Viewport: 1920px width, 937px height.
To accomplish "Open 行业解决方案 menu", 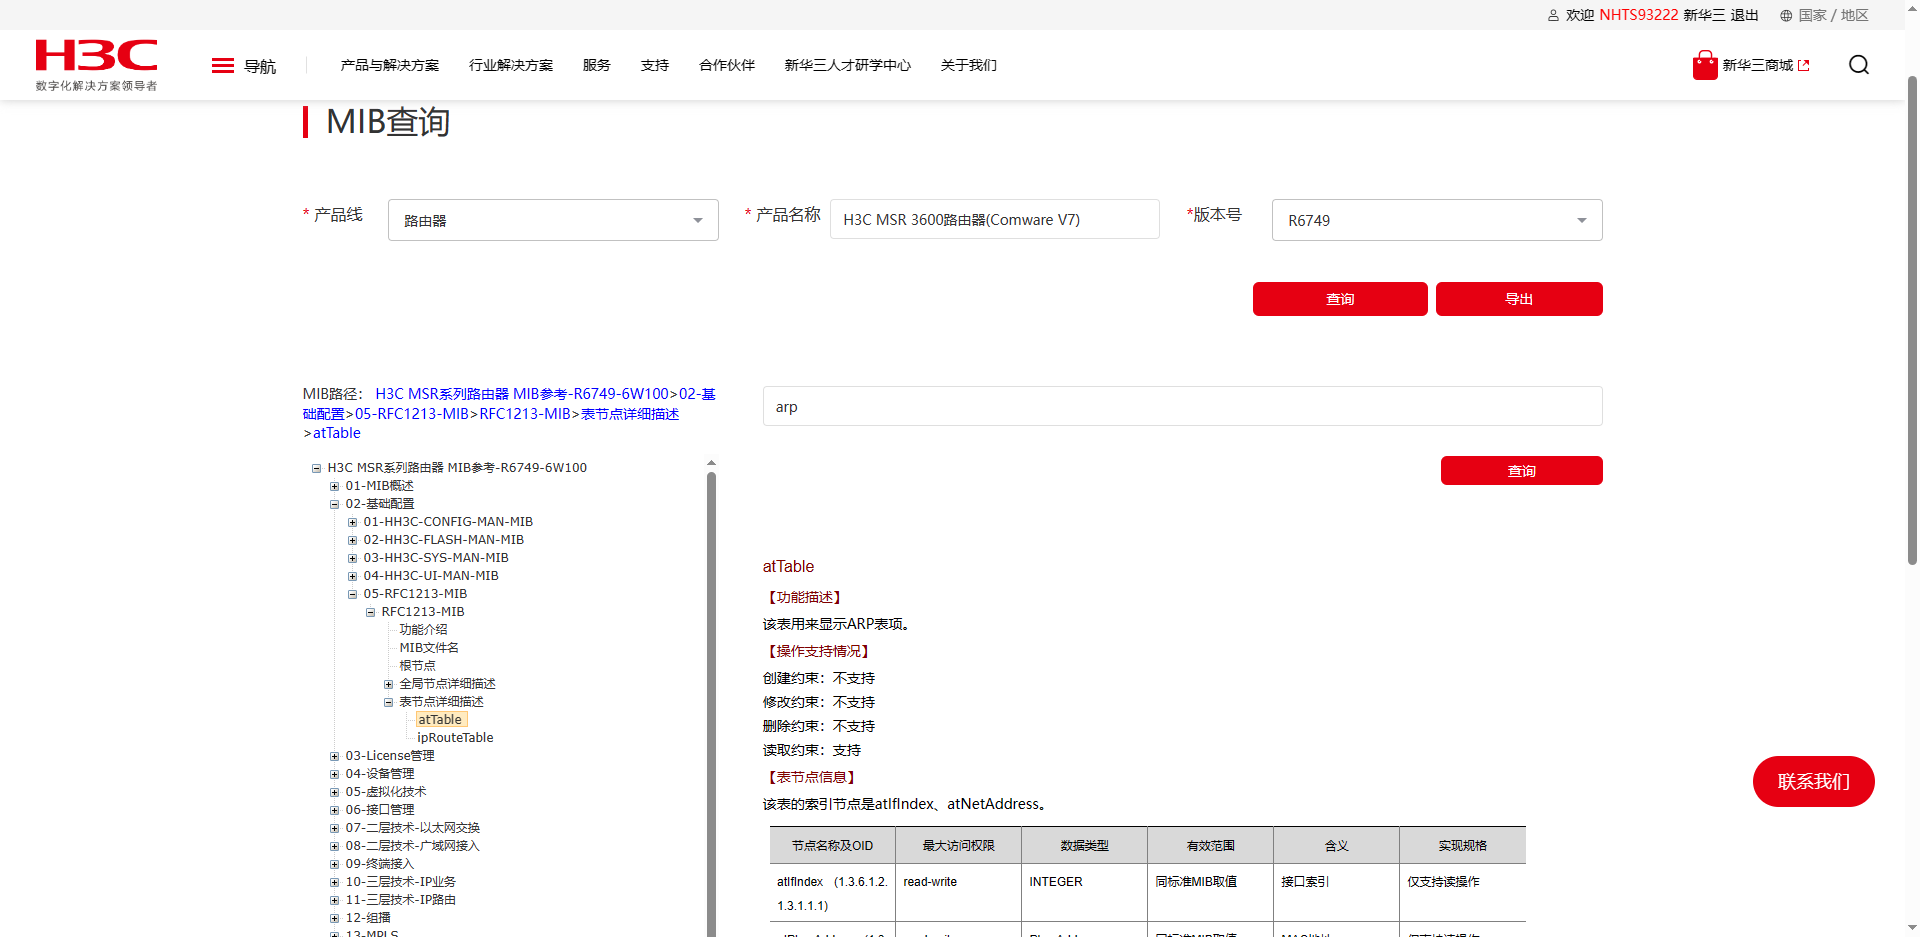I will point(511,65).
